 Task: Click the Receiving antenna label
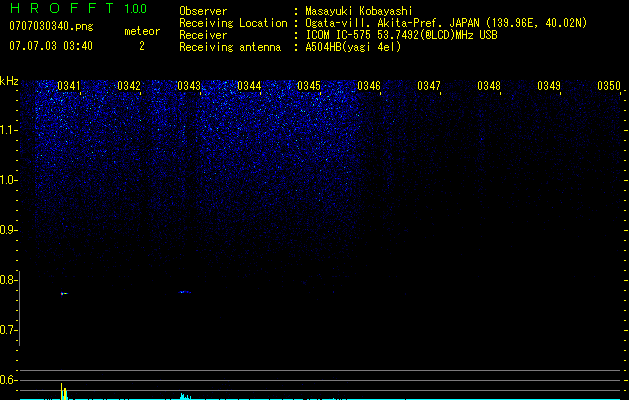point(230,47)
